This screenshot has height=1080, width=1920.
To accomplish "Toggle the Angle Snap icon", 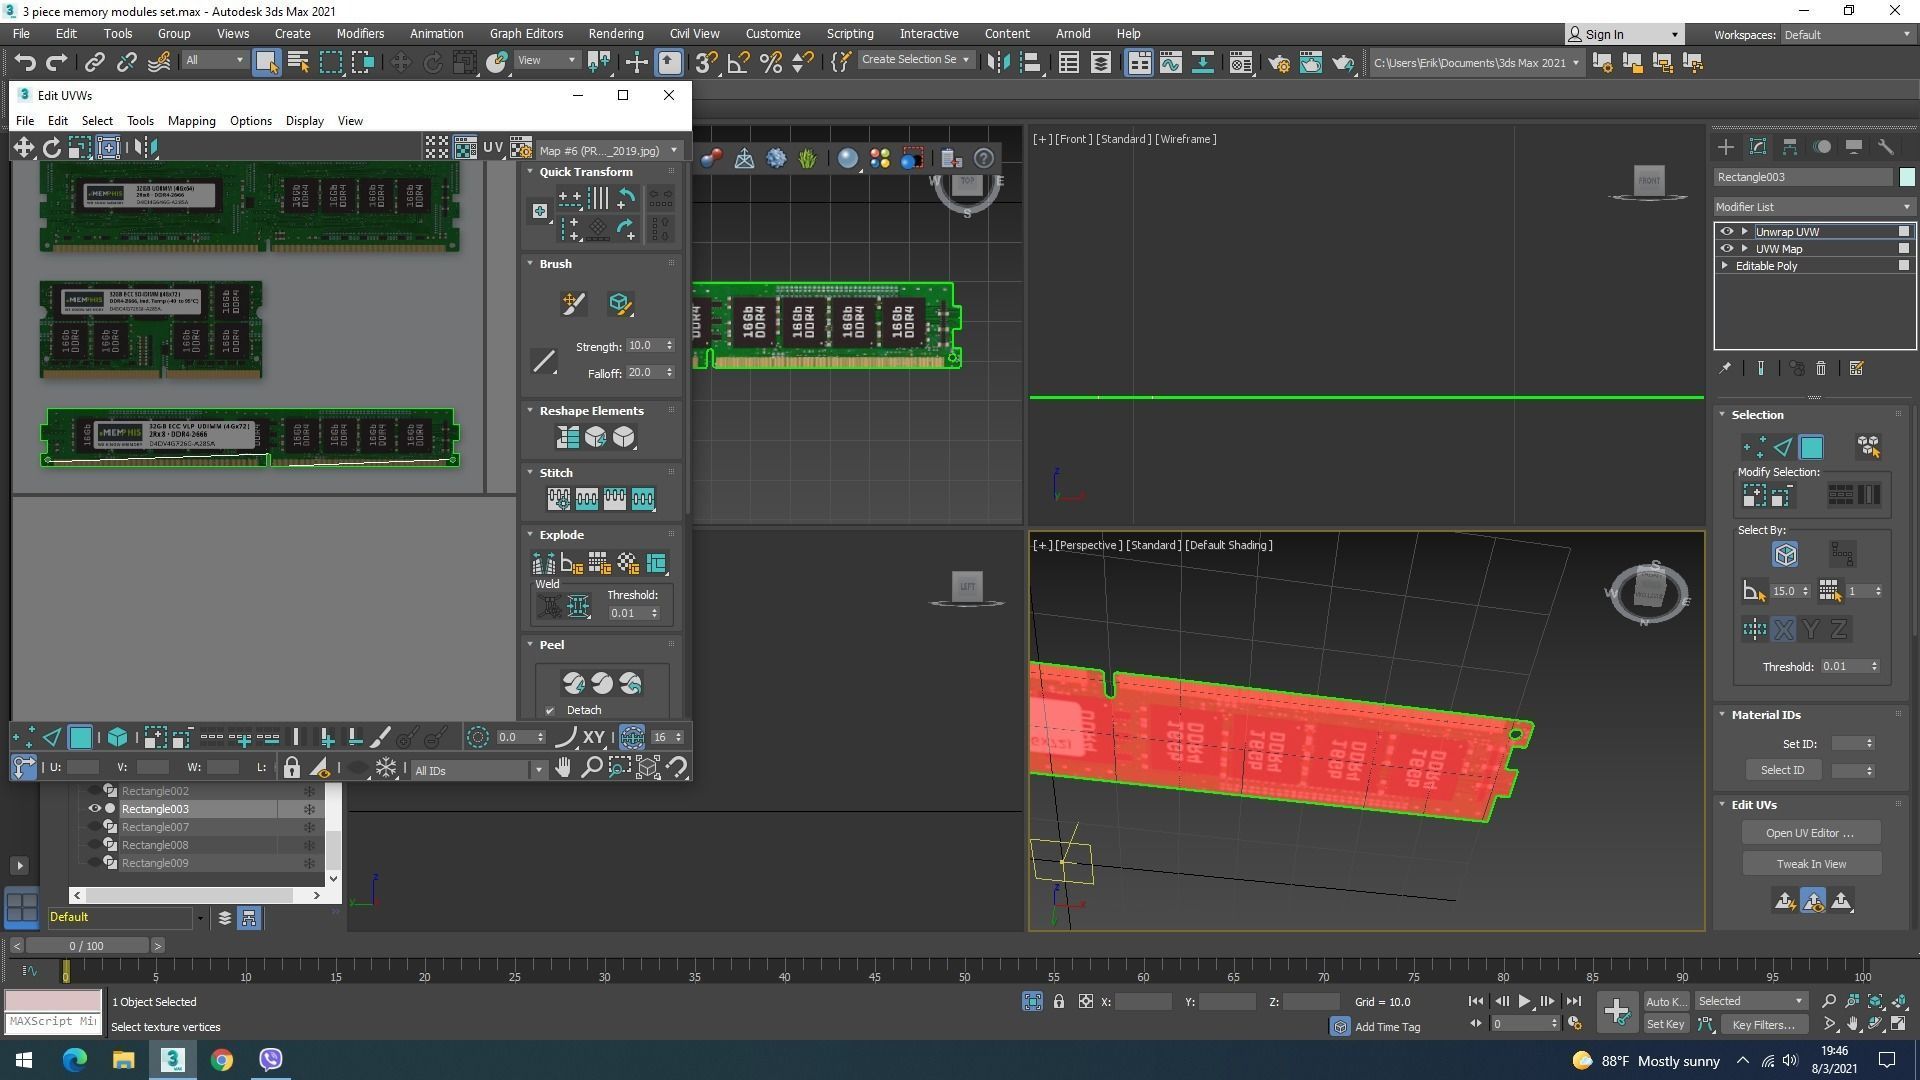I will (x=738, y=63).
